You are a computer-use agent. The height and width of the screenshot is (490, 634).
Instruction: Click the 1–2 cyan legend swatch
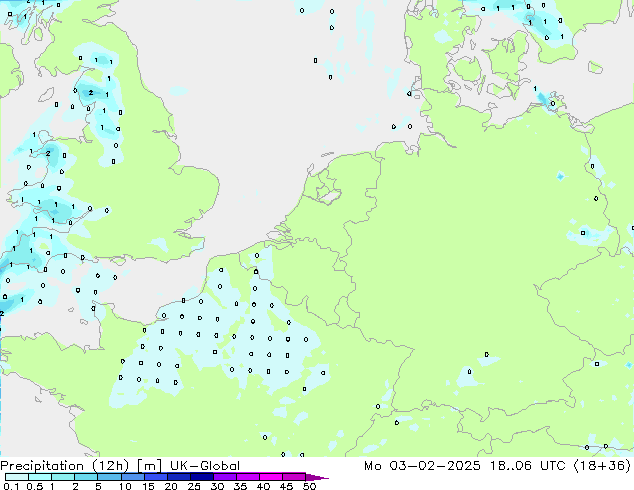coord(63,477)
